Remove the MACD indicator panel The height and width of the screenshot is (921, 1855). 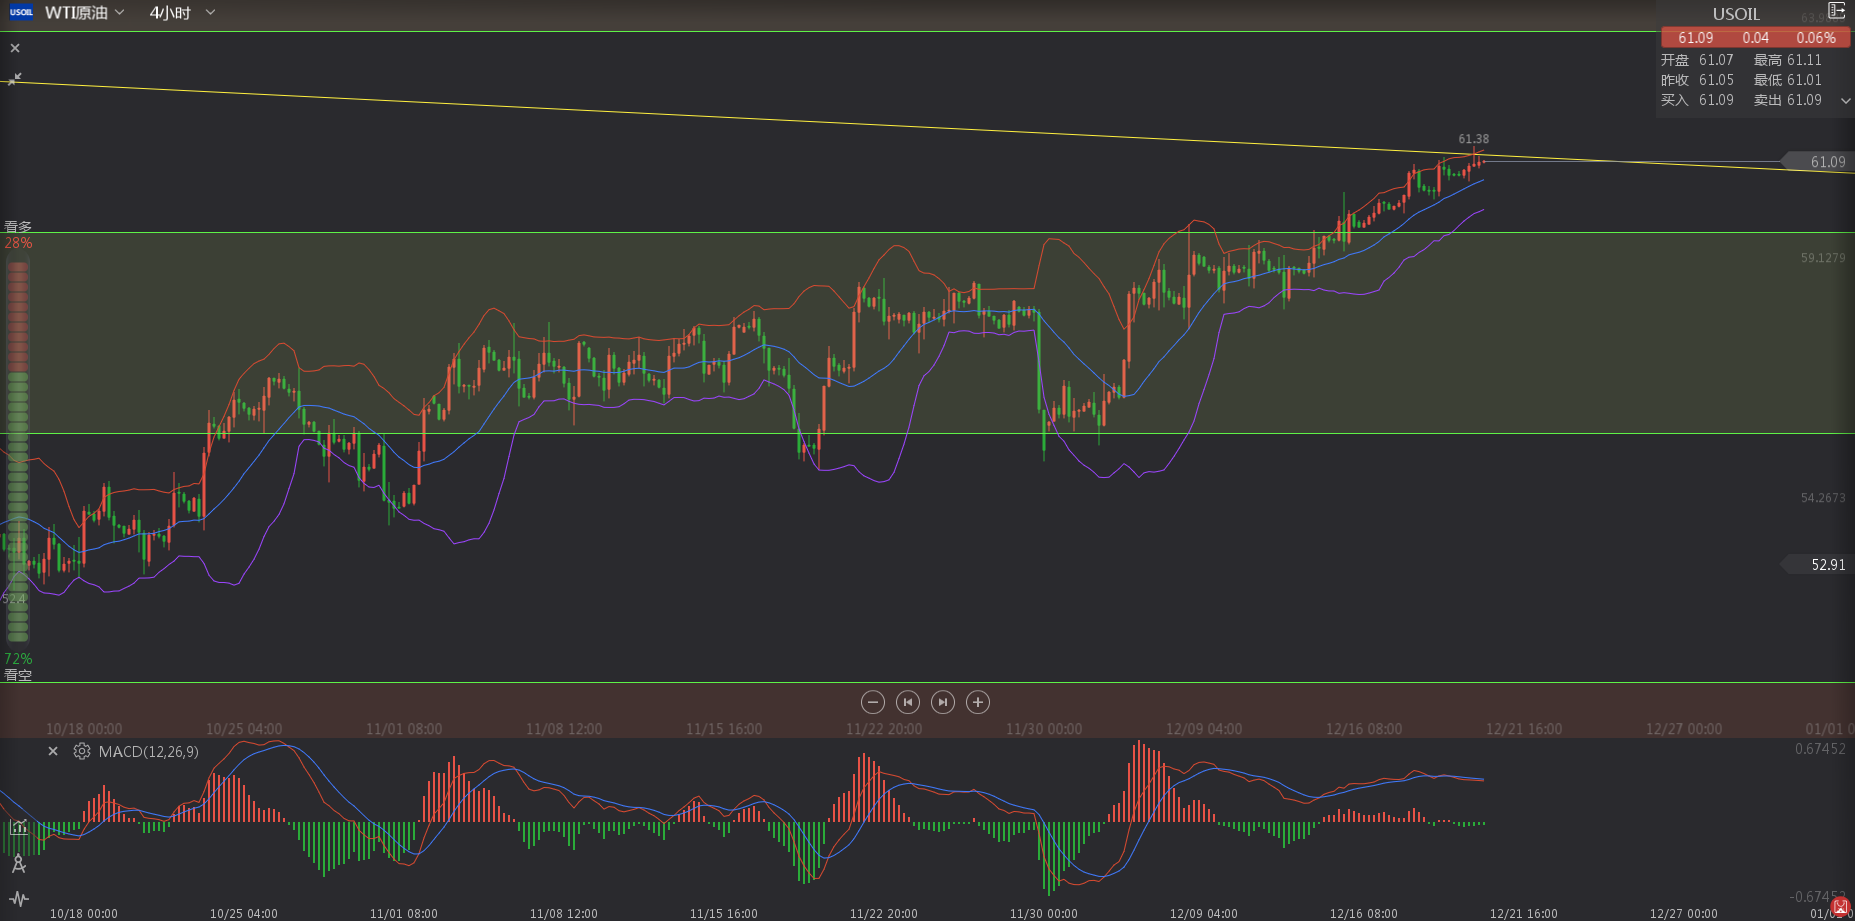coord(53,751)
